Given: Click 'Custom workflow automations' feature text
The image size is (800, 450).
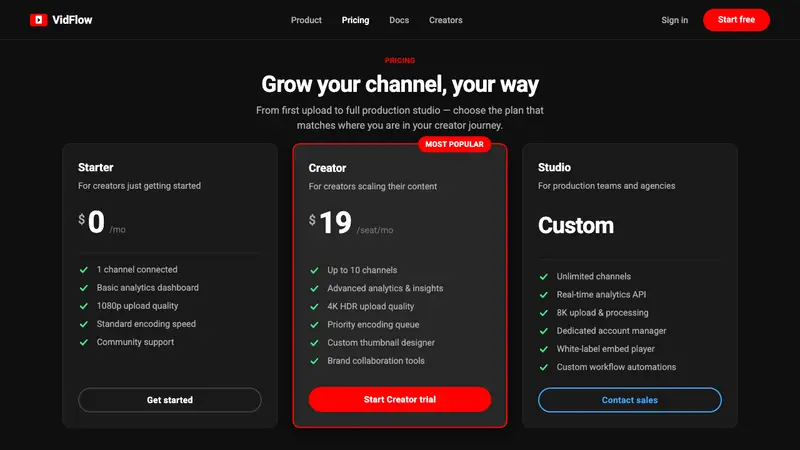Looking at the screenshot, I should coord(616,367).
